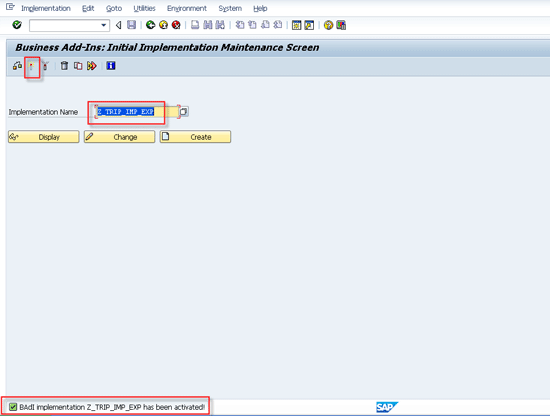
Task: Open the Implementation menu
Action: (x=46, y=8)
